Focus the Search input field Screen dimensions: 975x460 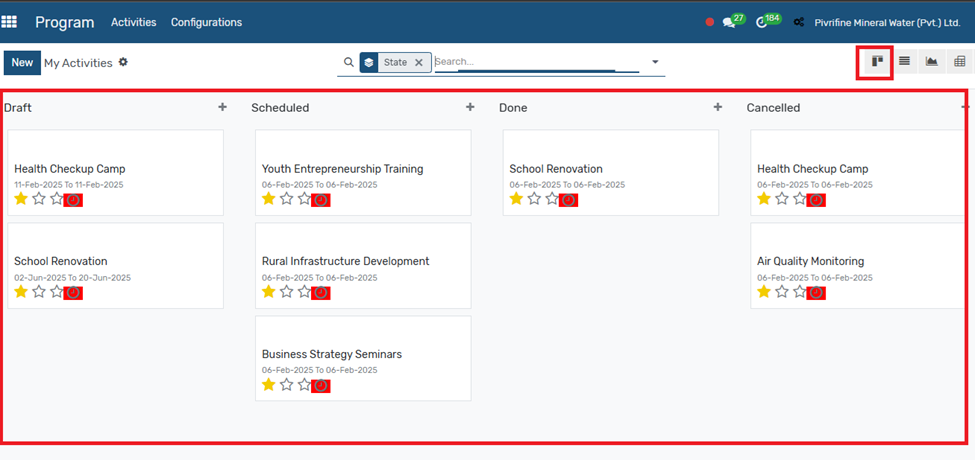[x=538, y=62]
